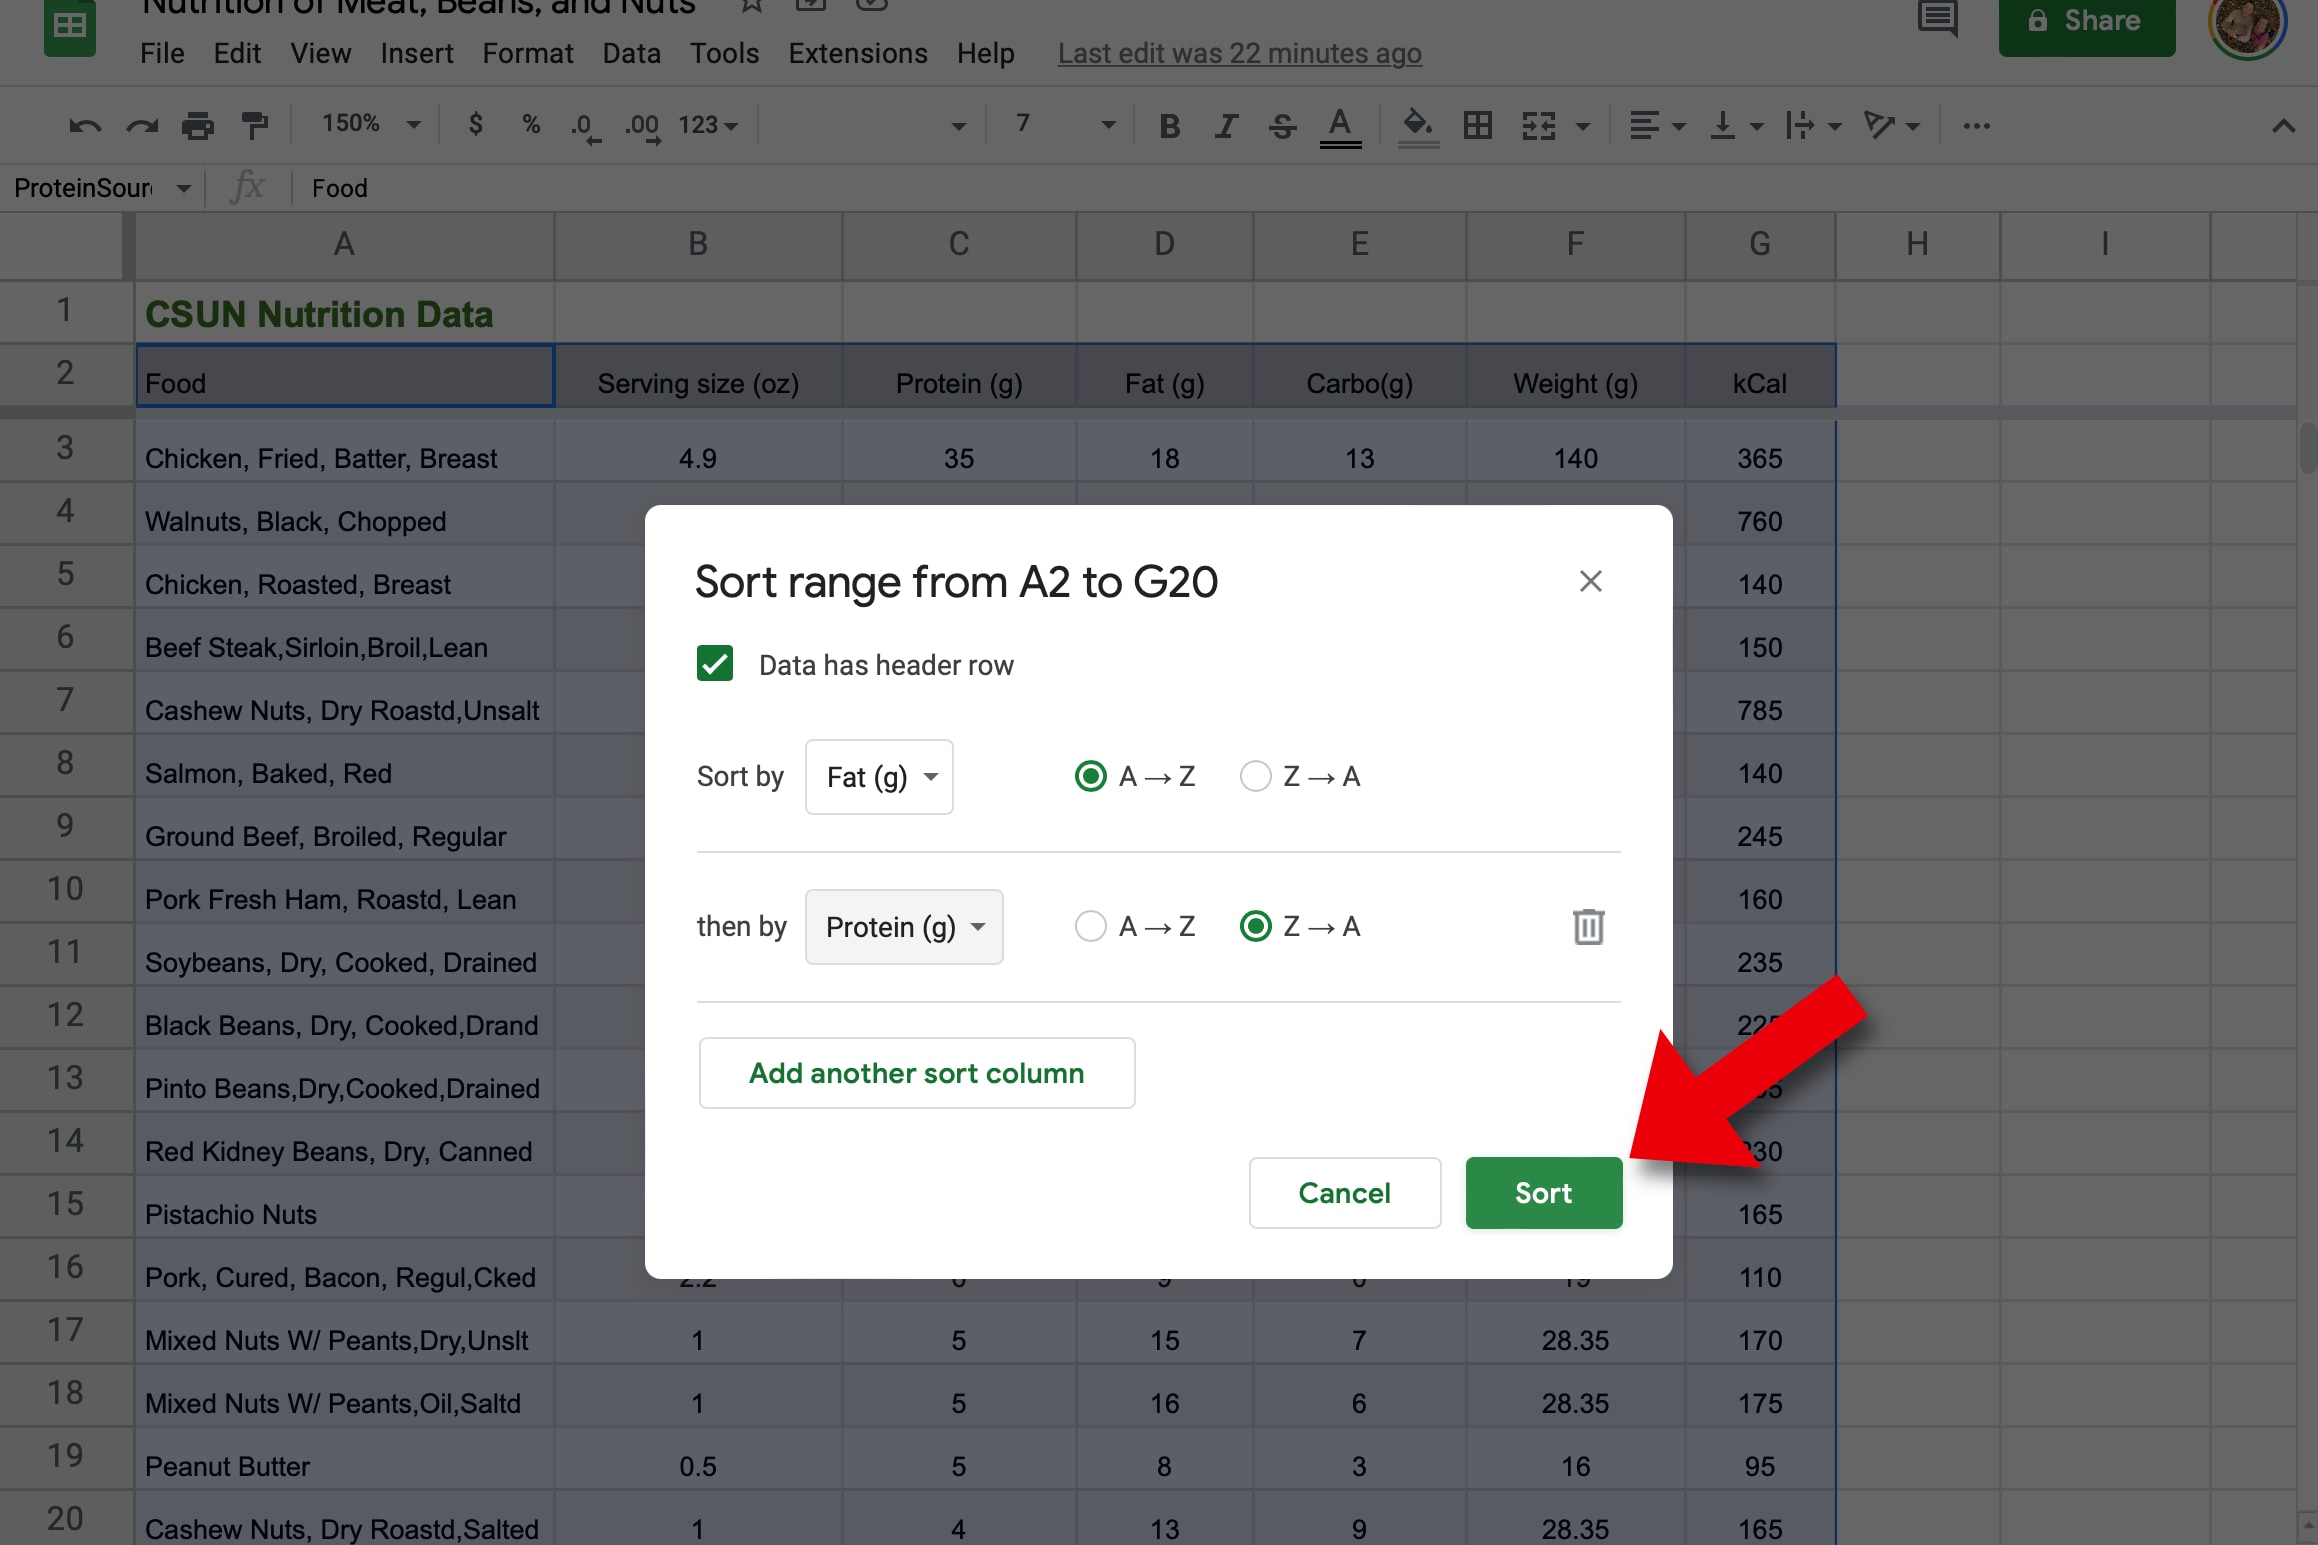Open the then by Protein (g) dropdown
The width and height of the screenshot is (2318, 1545).
(904, 927)
